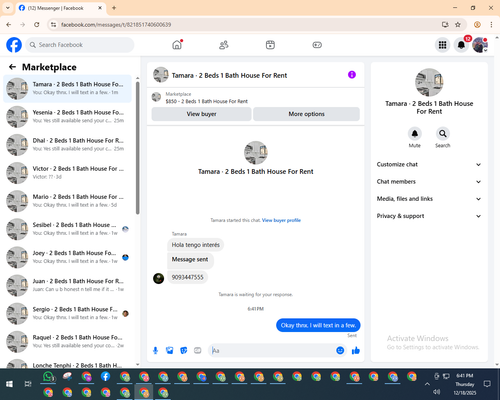The width and height of the screenshot is (500, 400).
Task: Click the conversation list scrollbar
Action: [x=138, y=148]
